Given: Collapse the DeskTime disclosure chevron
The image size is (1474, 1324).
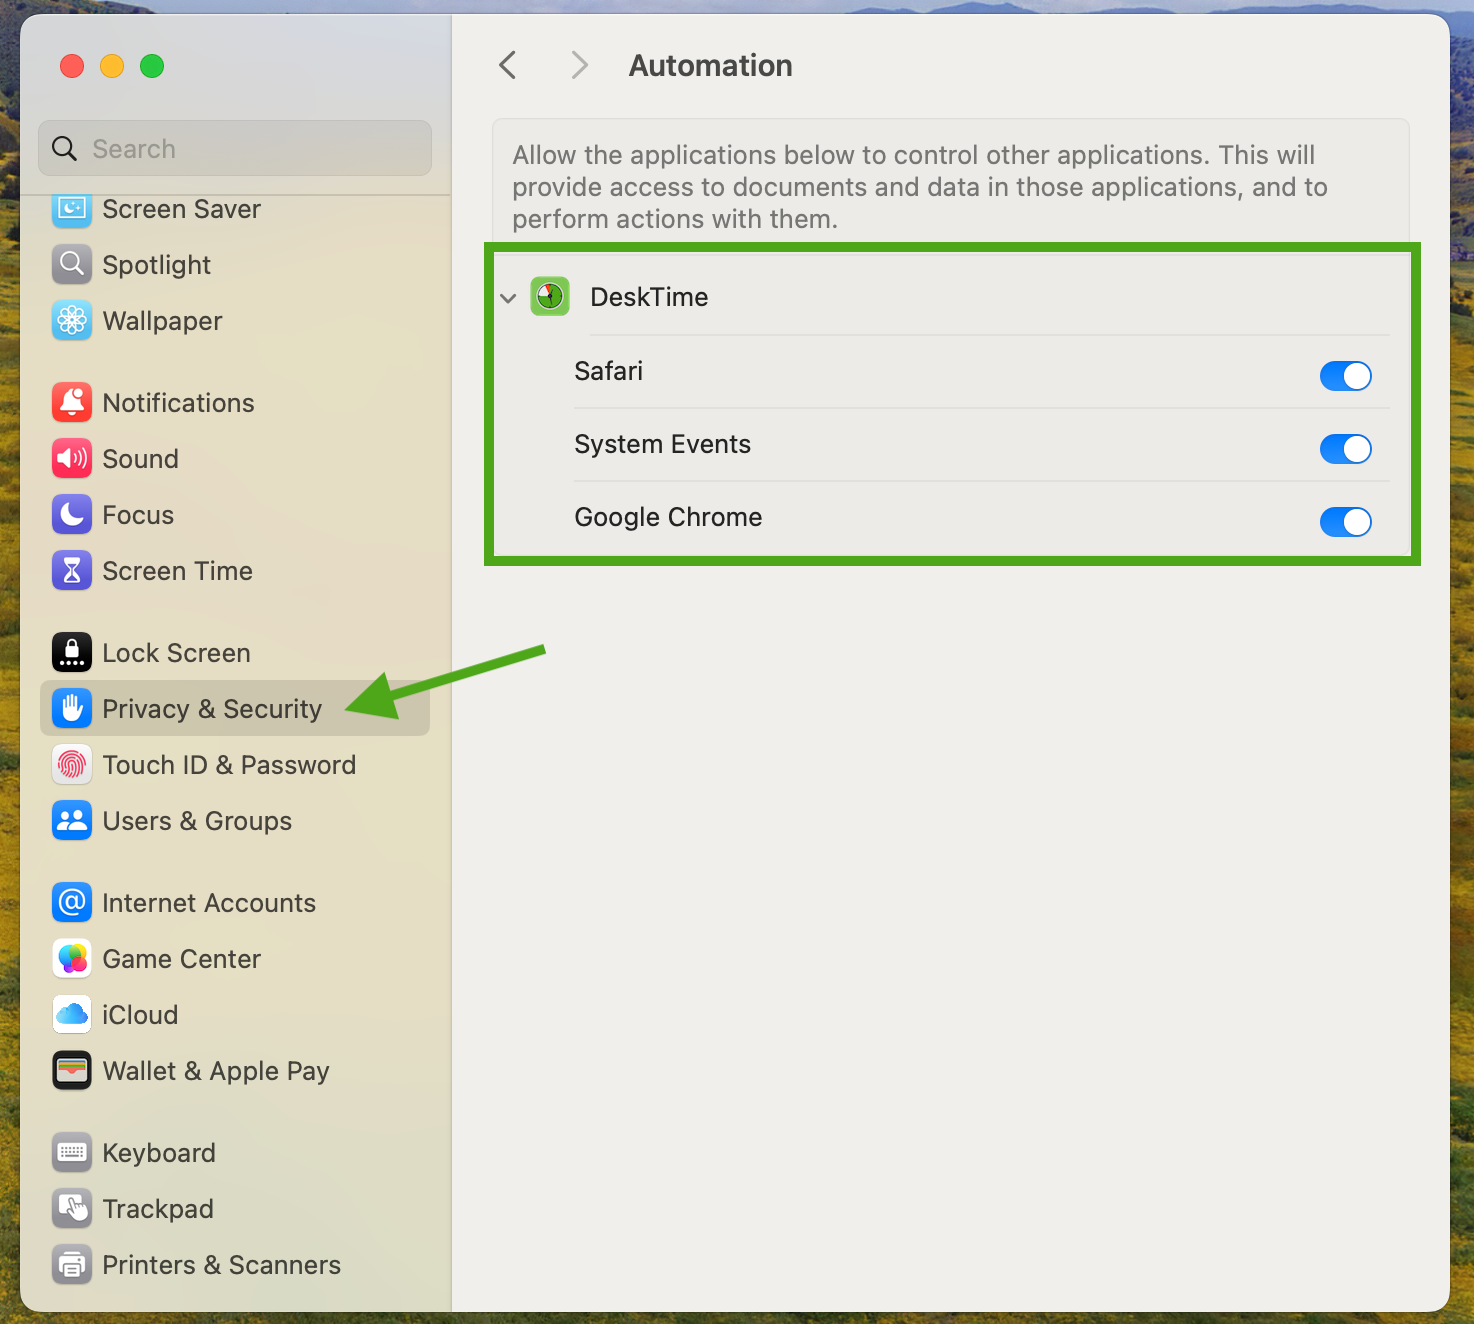Looking at the screenshot, I should pos(508,298).
